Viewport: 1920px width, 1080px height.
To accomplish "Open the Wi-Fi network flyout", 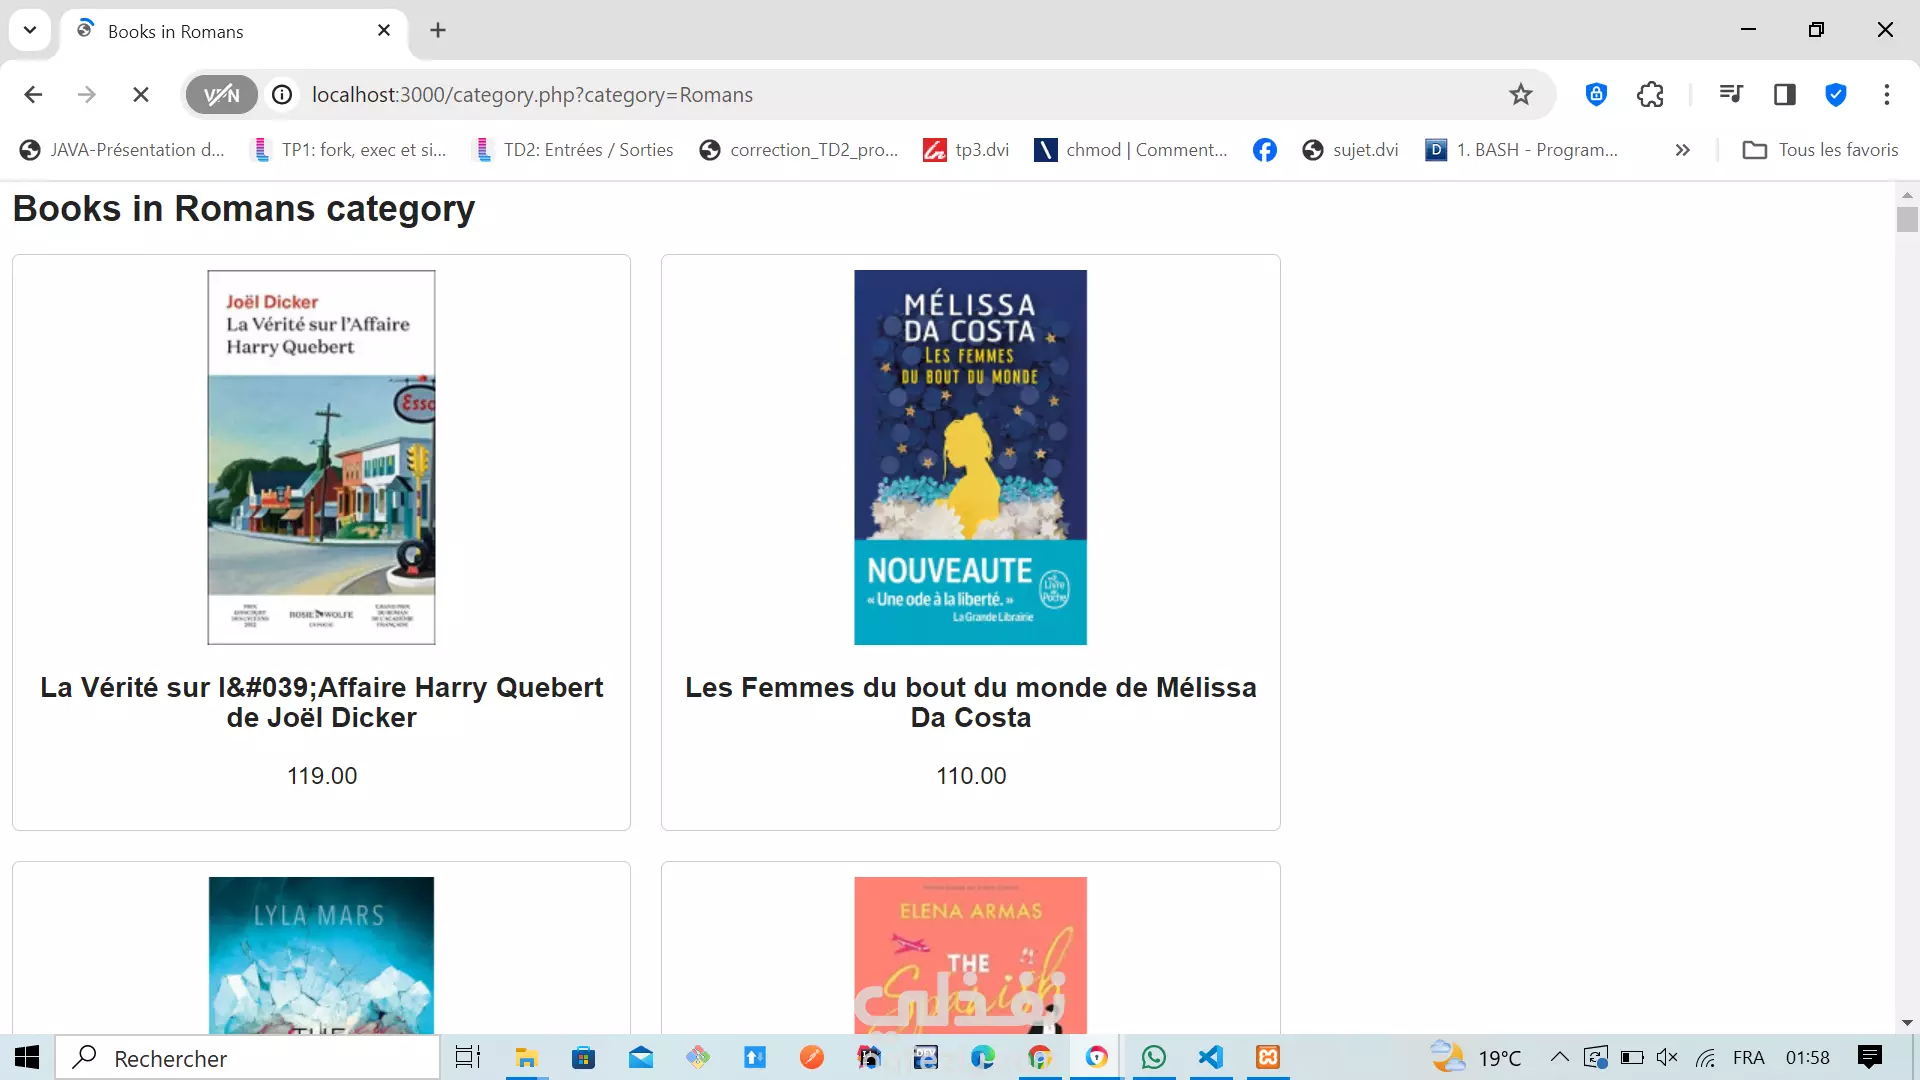I will (x=1706, y=1057).
